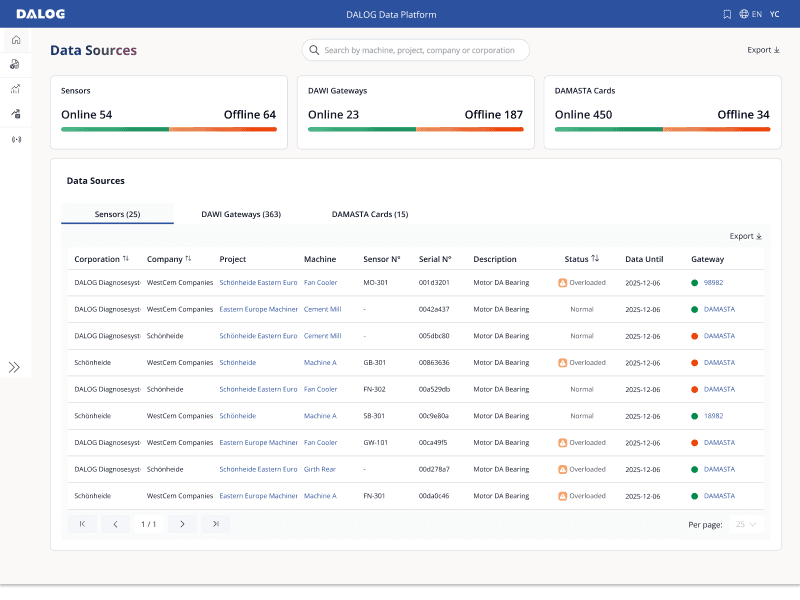Click the overloaded warning icon for GB-301
The height and width of the screenshot is (600, 800).
(563, 363)
